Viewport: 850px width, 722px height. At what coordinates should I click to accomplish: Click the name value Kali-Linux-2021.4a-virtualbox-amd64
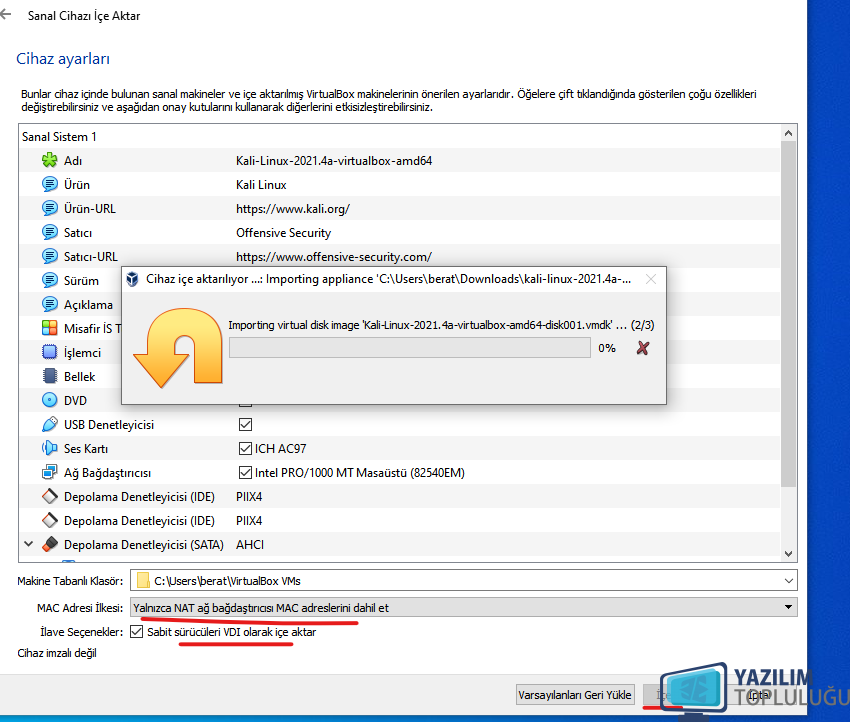pos(334,160)
